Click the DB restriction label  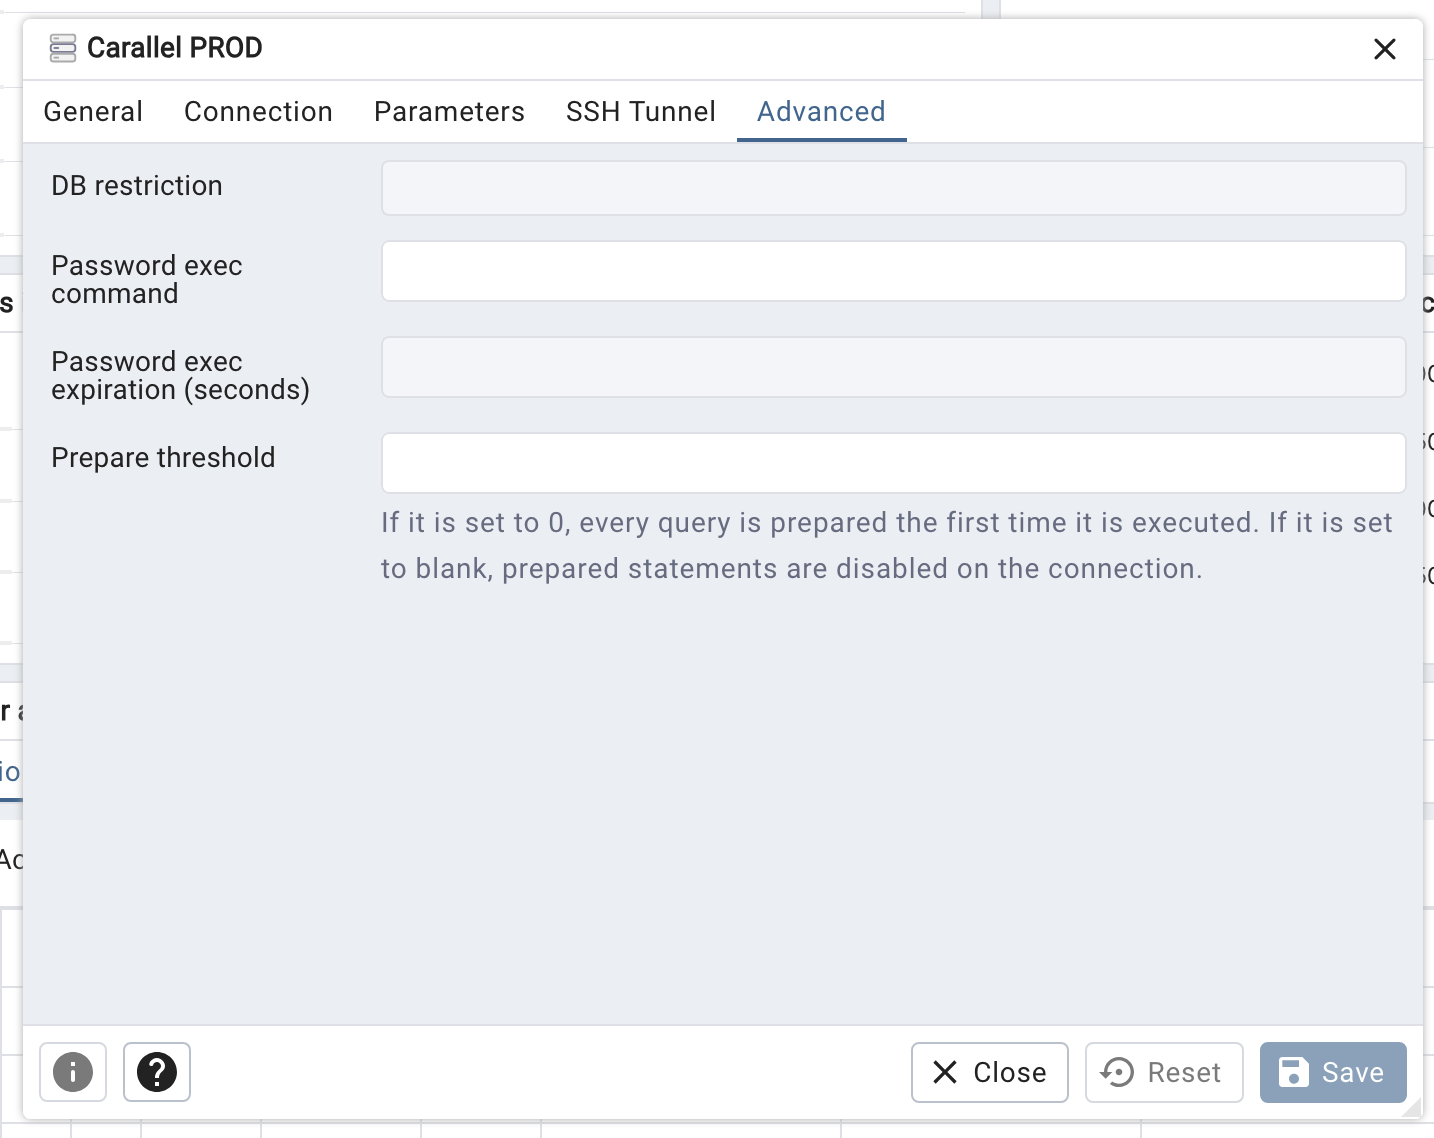tap(137, 186)
